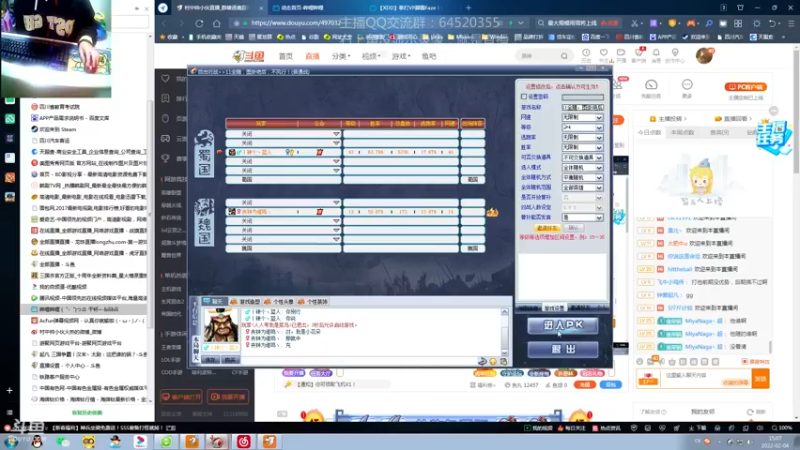Switch to the 个性头像 tab

click(280, 302)
